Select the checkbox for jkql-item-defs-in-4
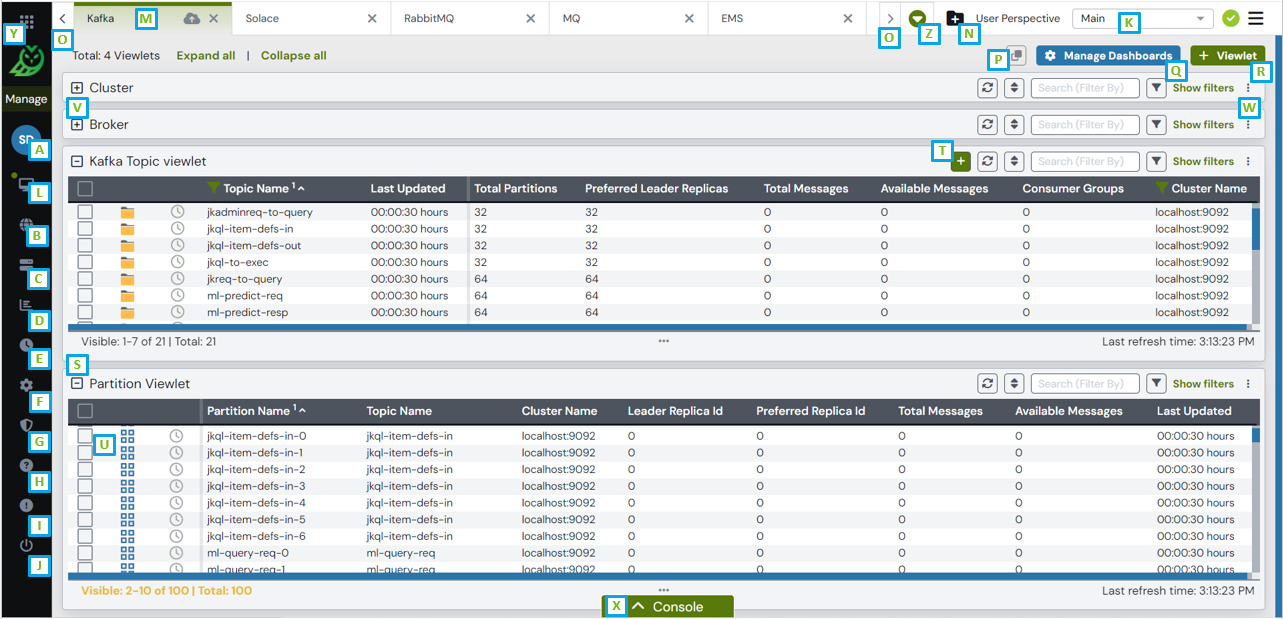 point(85,502)
